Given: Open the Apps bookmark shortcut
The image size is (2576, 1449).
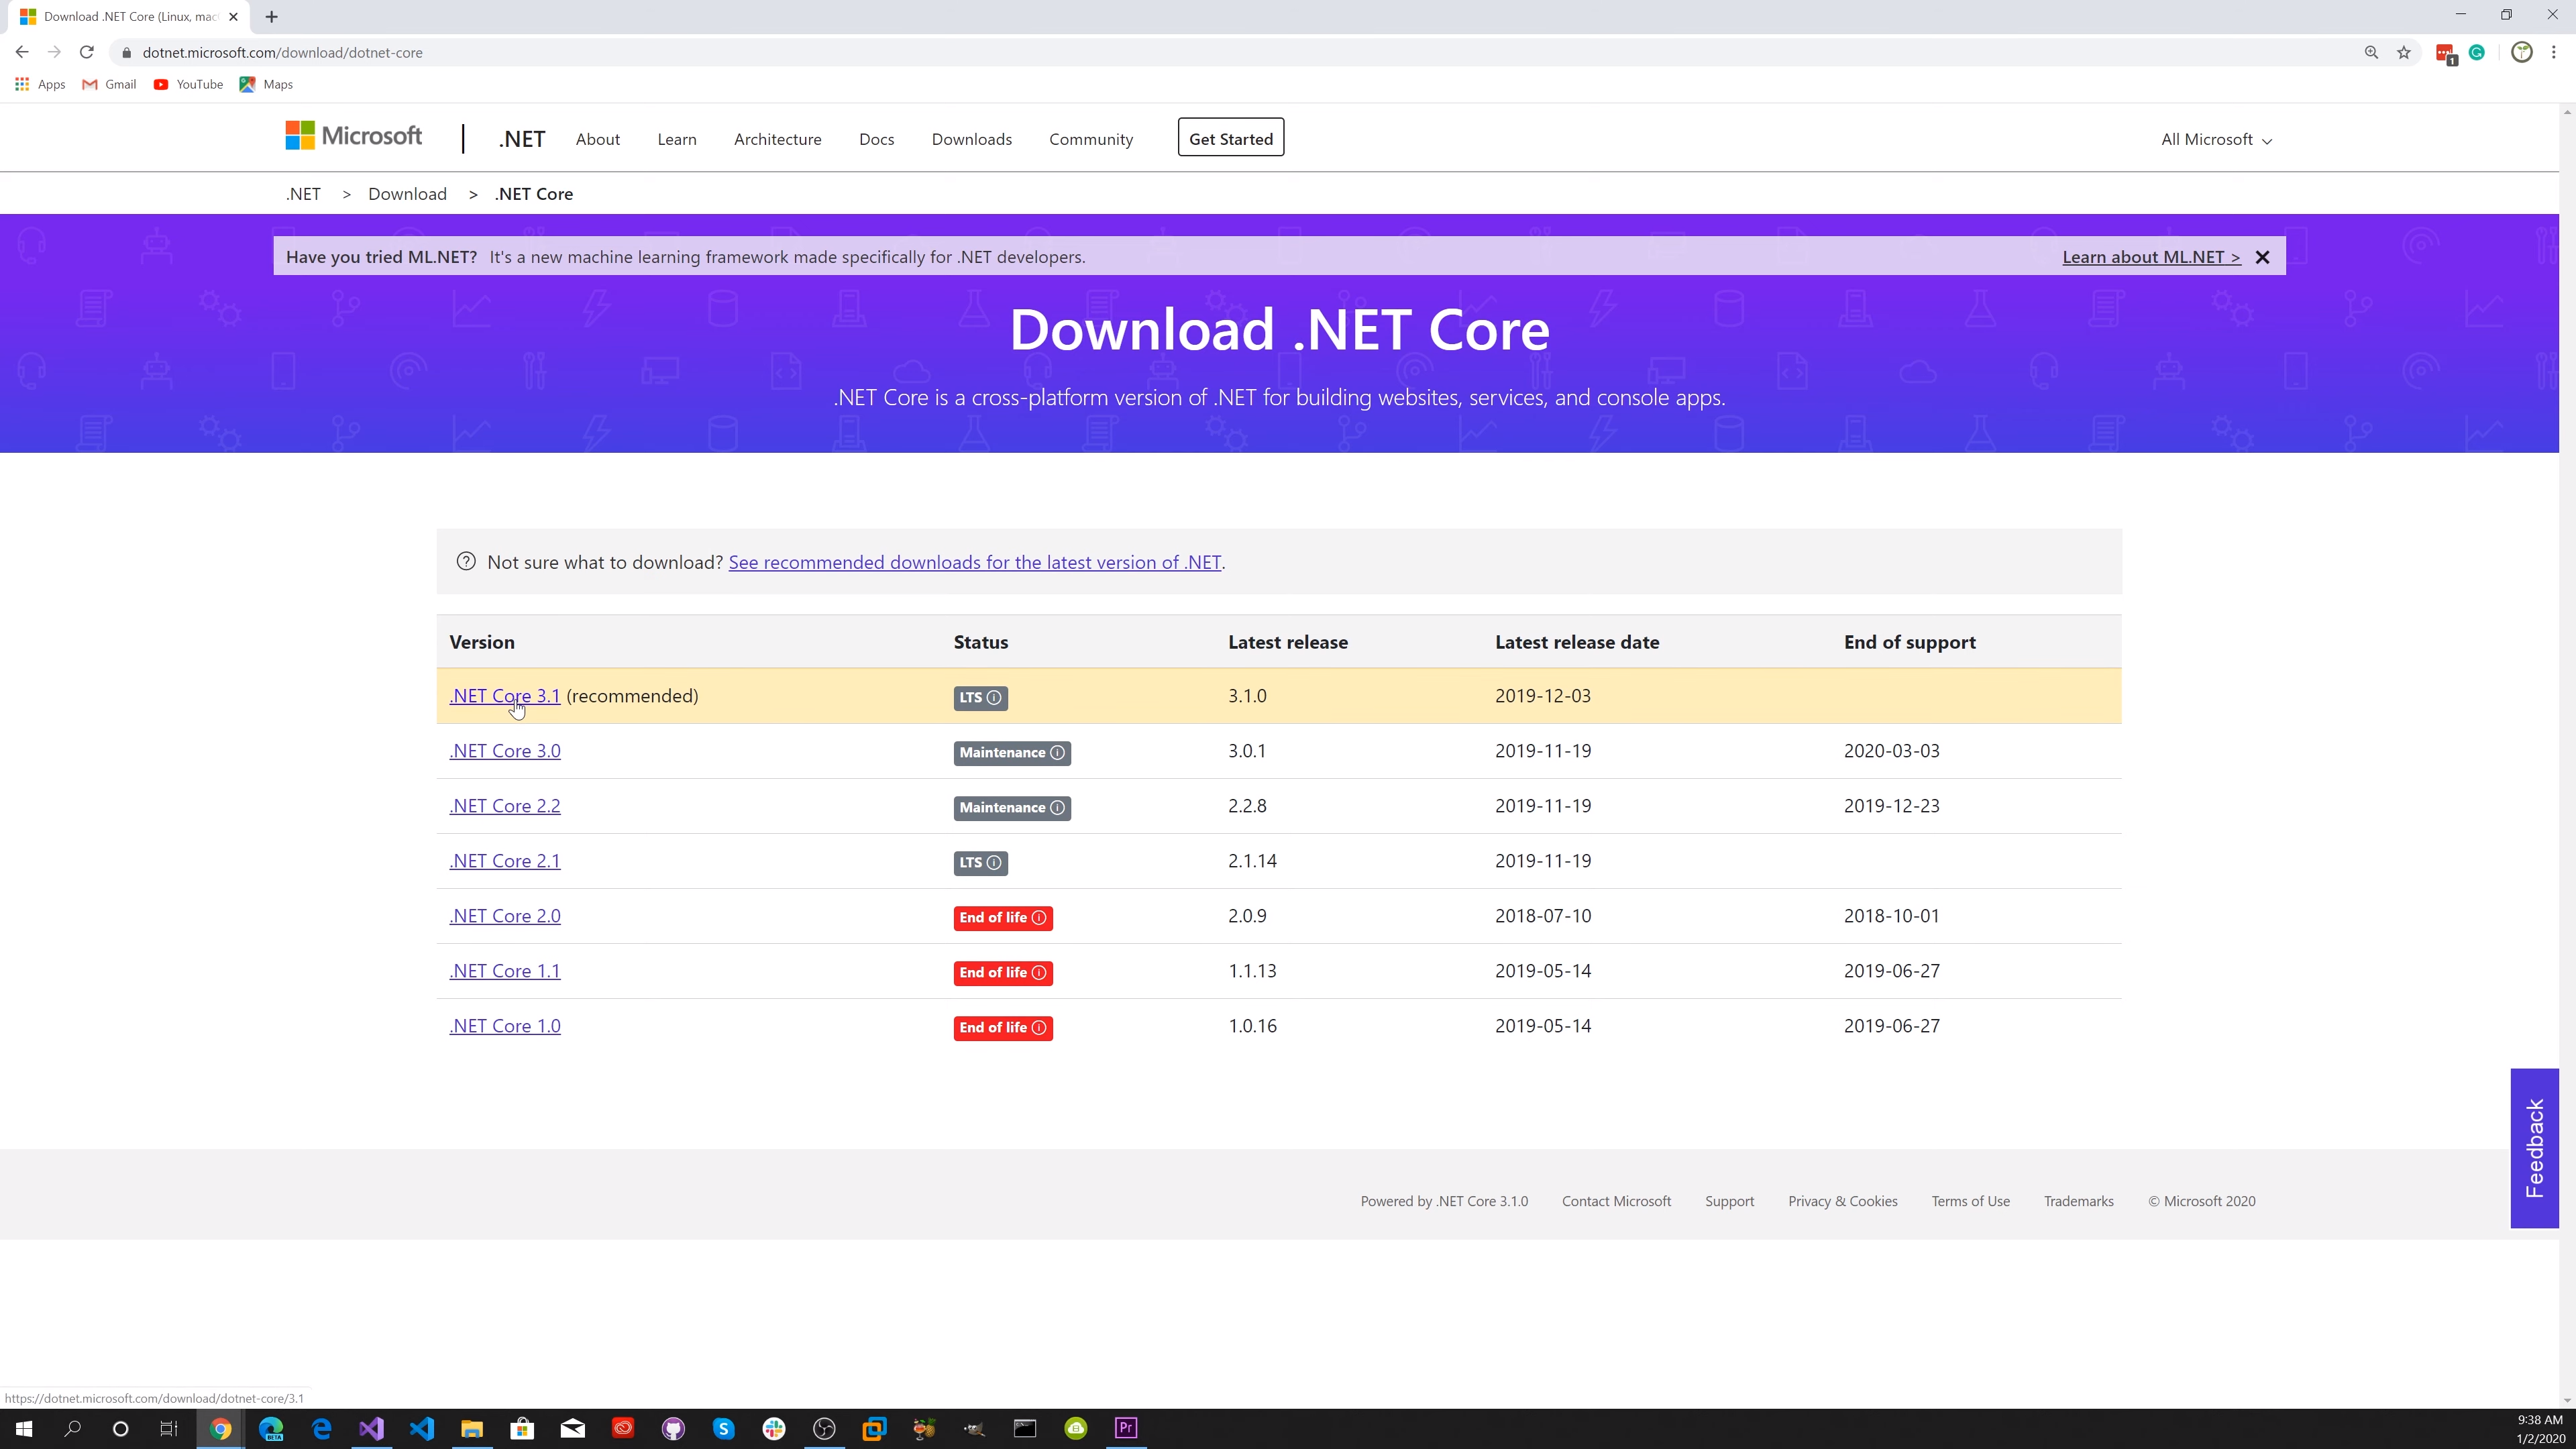Looking at the screenshot, I should pyautogui.click(x=40, y=84).
